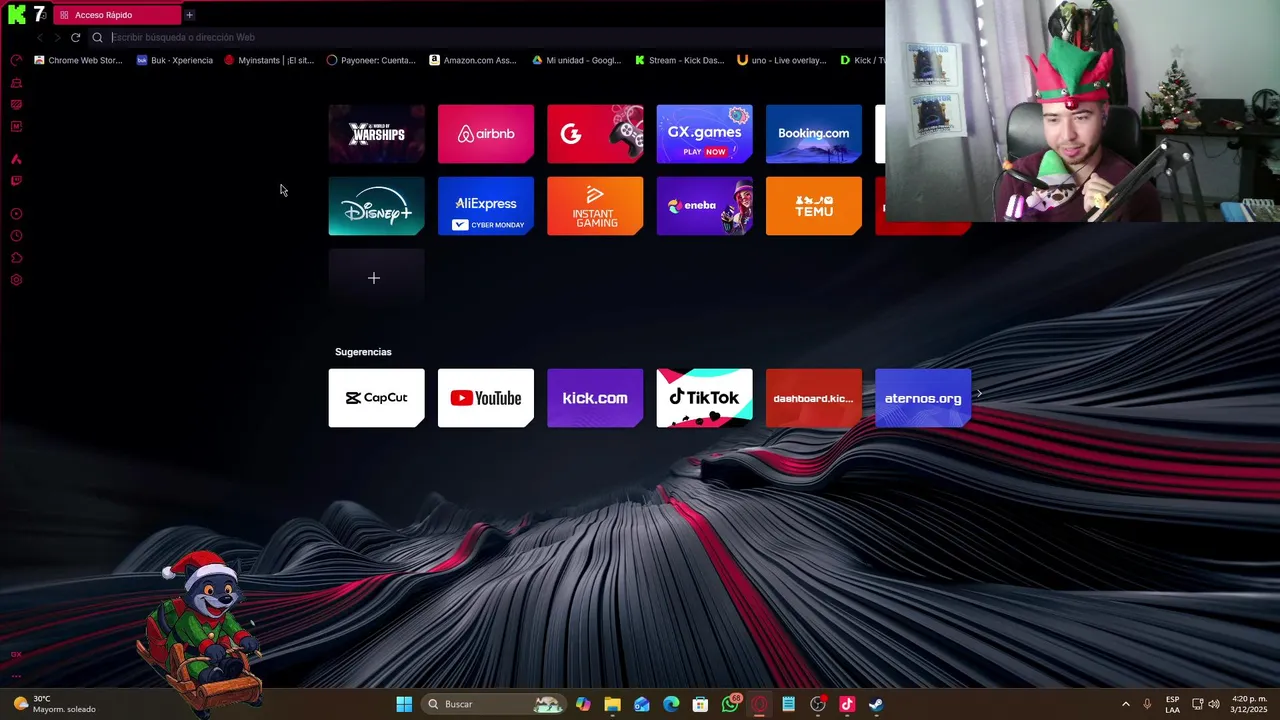Open Microsoft Edge from the taskbar
The width and height of the screenshot is (1280, 720).
click(x=671, y=704)
